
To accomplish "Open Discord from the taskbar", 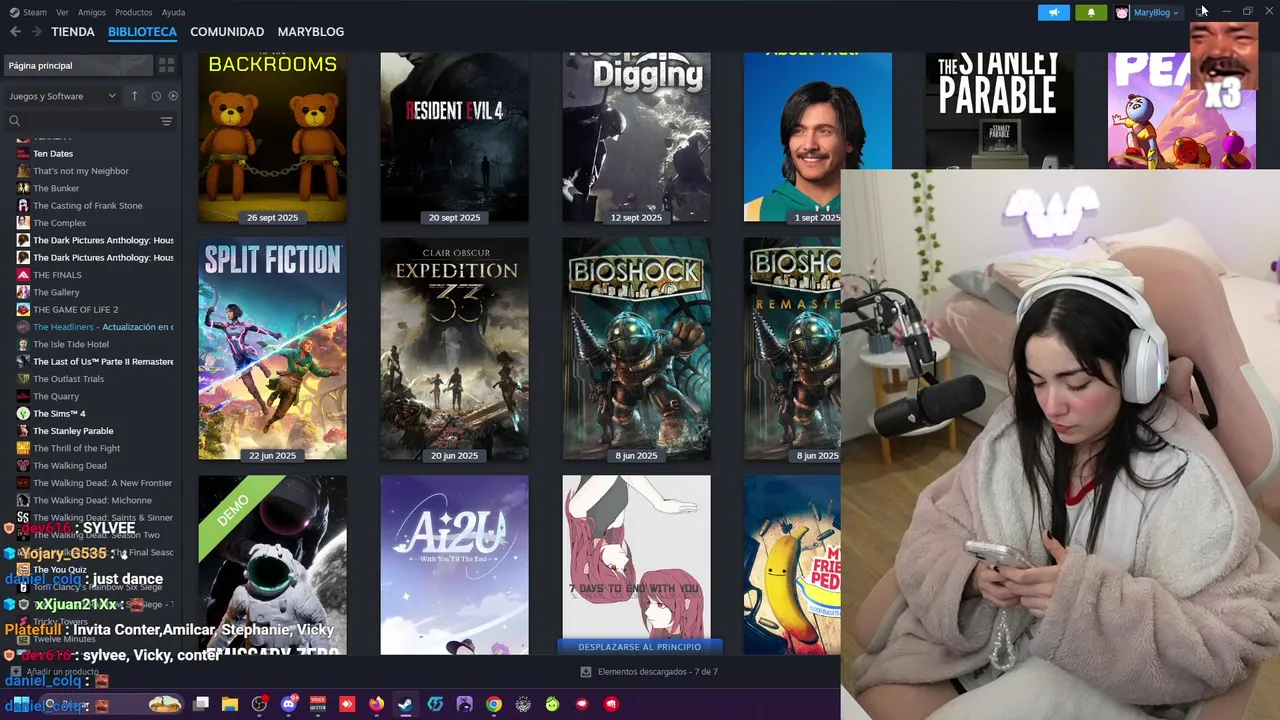I will pos(290,704).
